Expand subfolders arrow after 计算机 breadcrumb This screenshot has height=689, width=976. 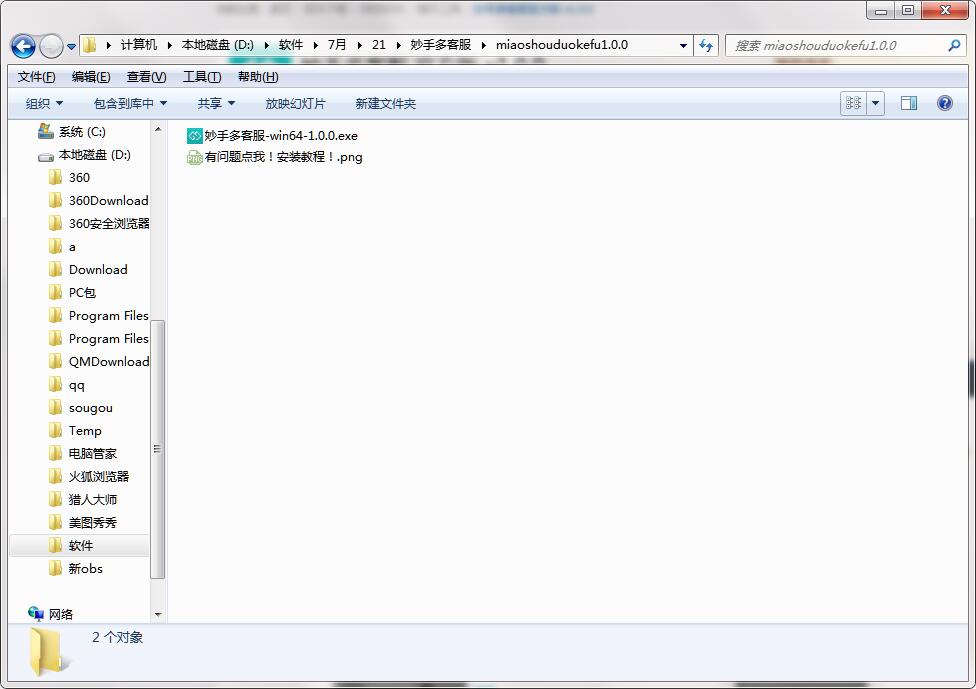coord(169,45)
